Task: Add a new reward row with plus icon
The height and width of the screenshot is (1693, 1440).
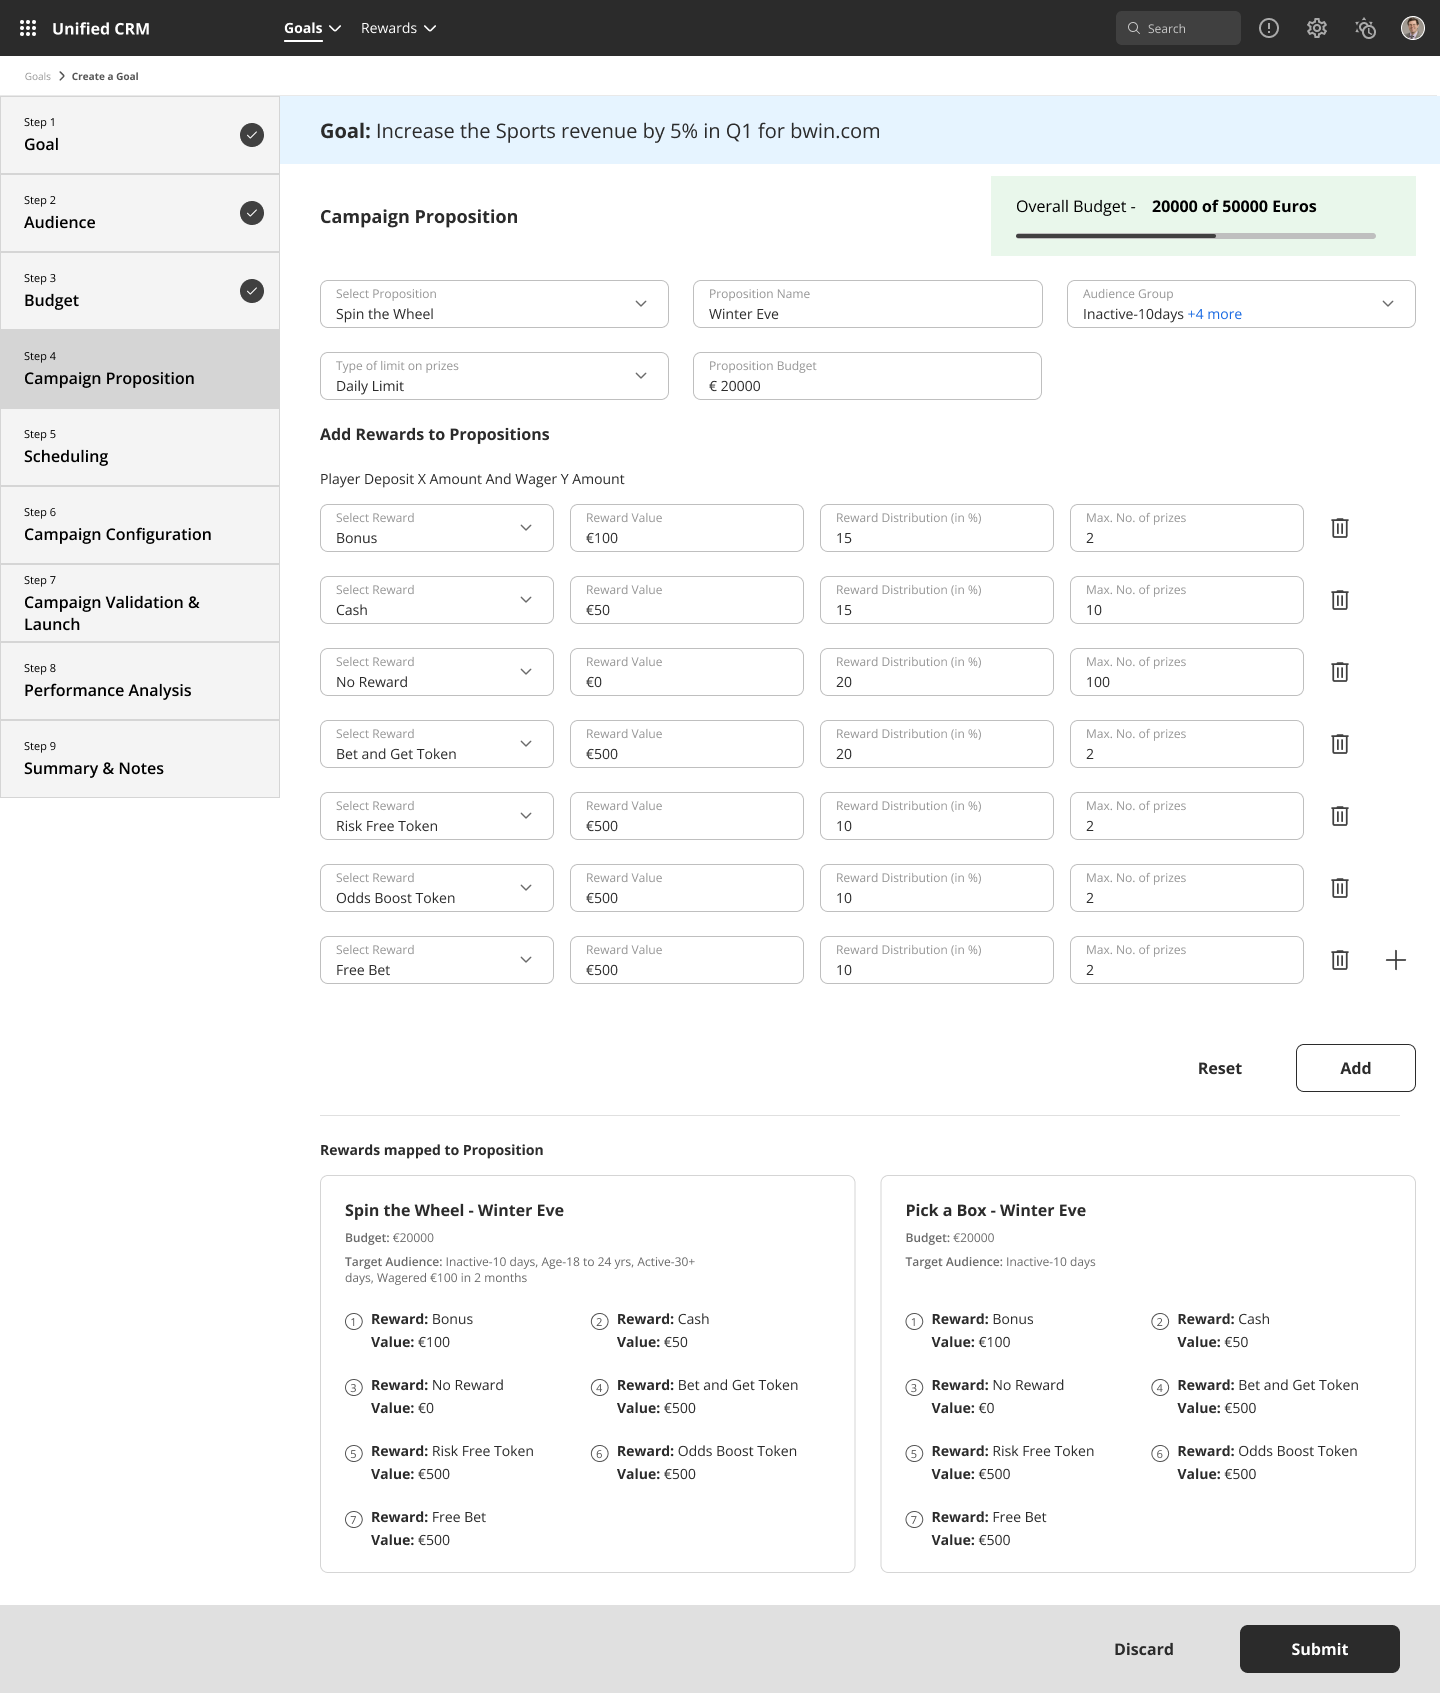Action: (1396, 960)
